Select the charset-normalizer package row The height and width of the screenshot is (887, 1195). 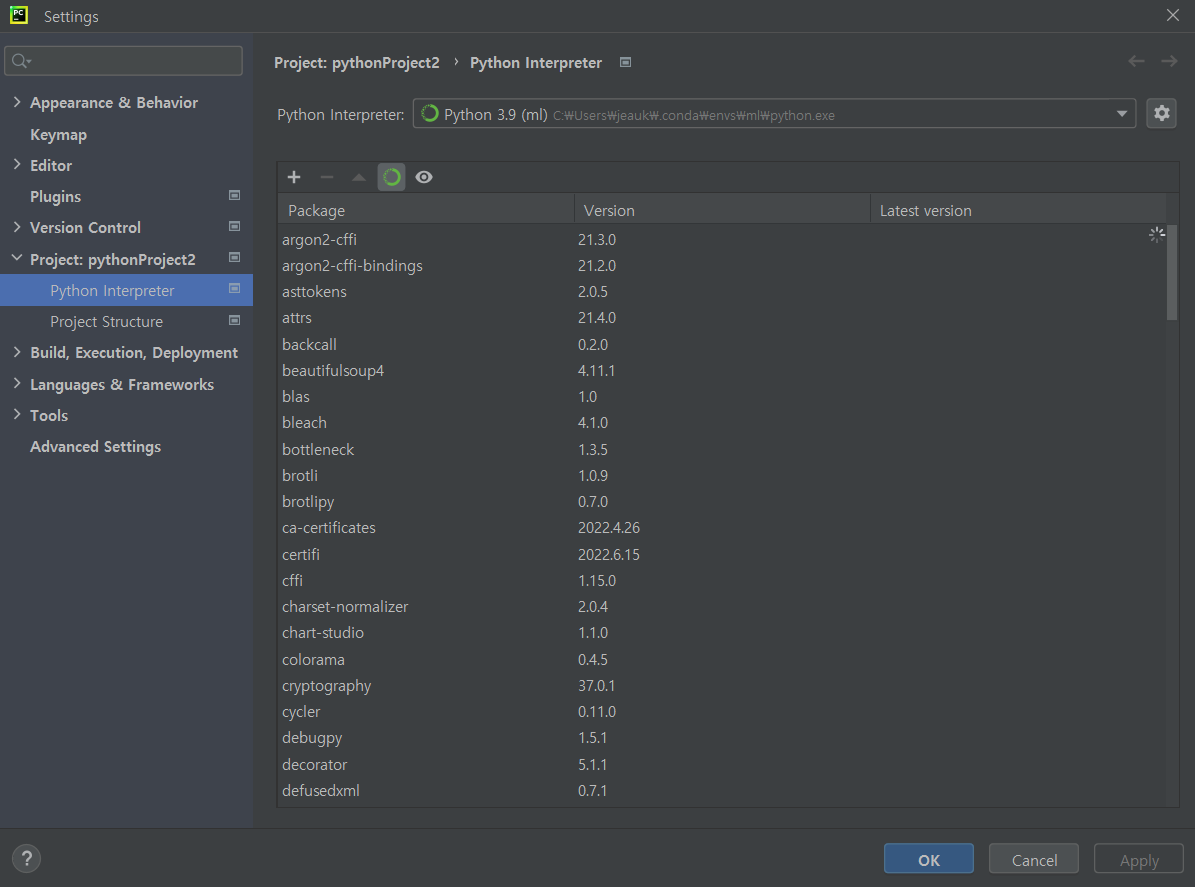(722, 607)
